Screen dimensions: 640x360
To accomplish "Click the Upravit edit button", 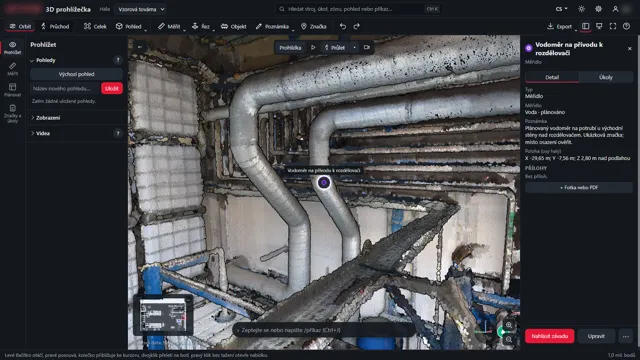I will point(596,336).
